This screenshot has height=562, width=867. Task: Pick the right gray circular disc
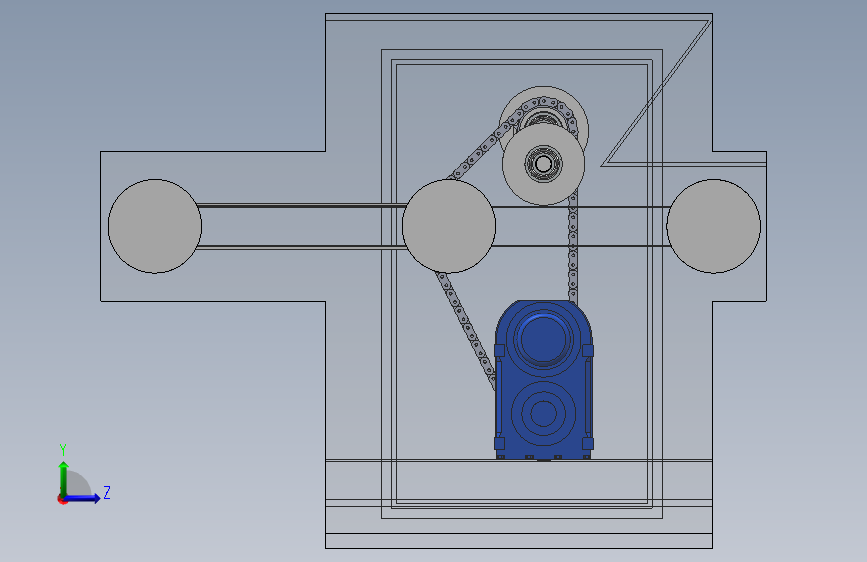(x=713, y=226)
